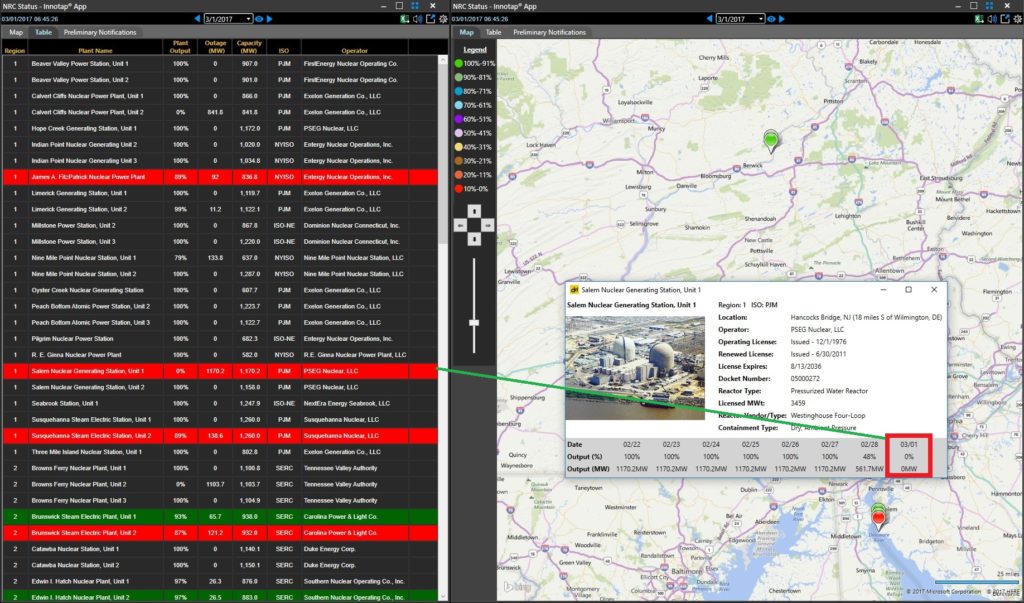
Task: Click the 02/28 date column in popup
Action: coord(869,457)
